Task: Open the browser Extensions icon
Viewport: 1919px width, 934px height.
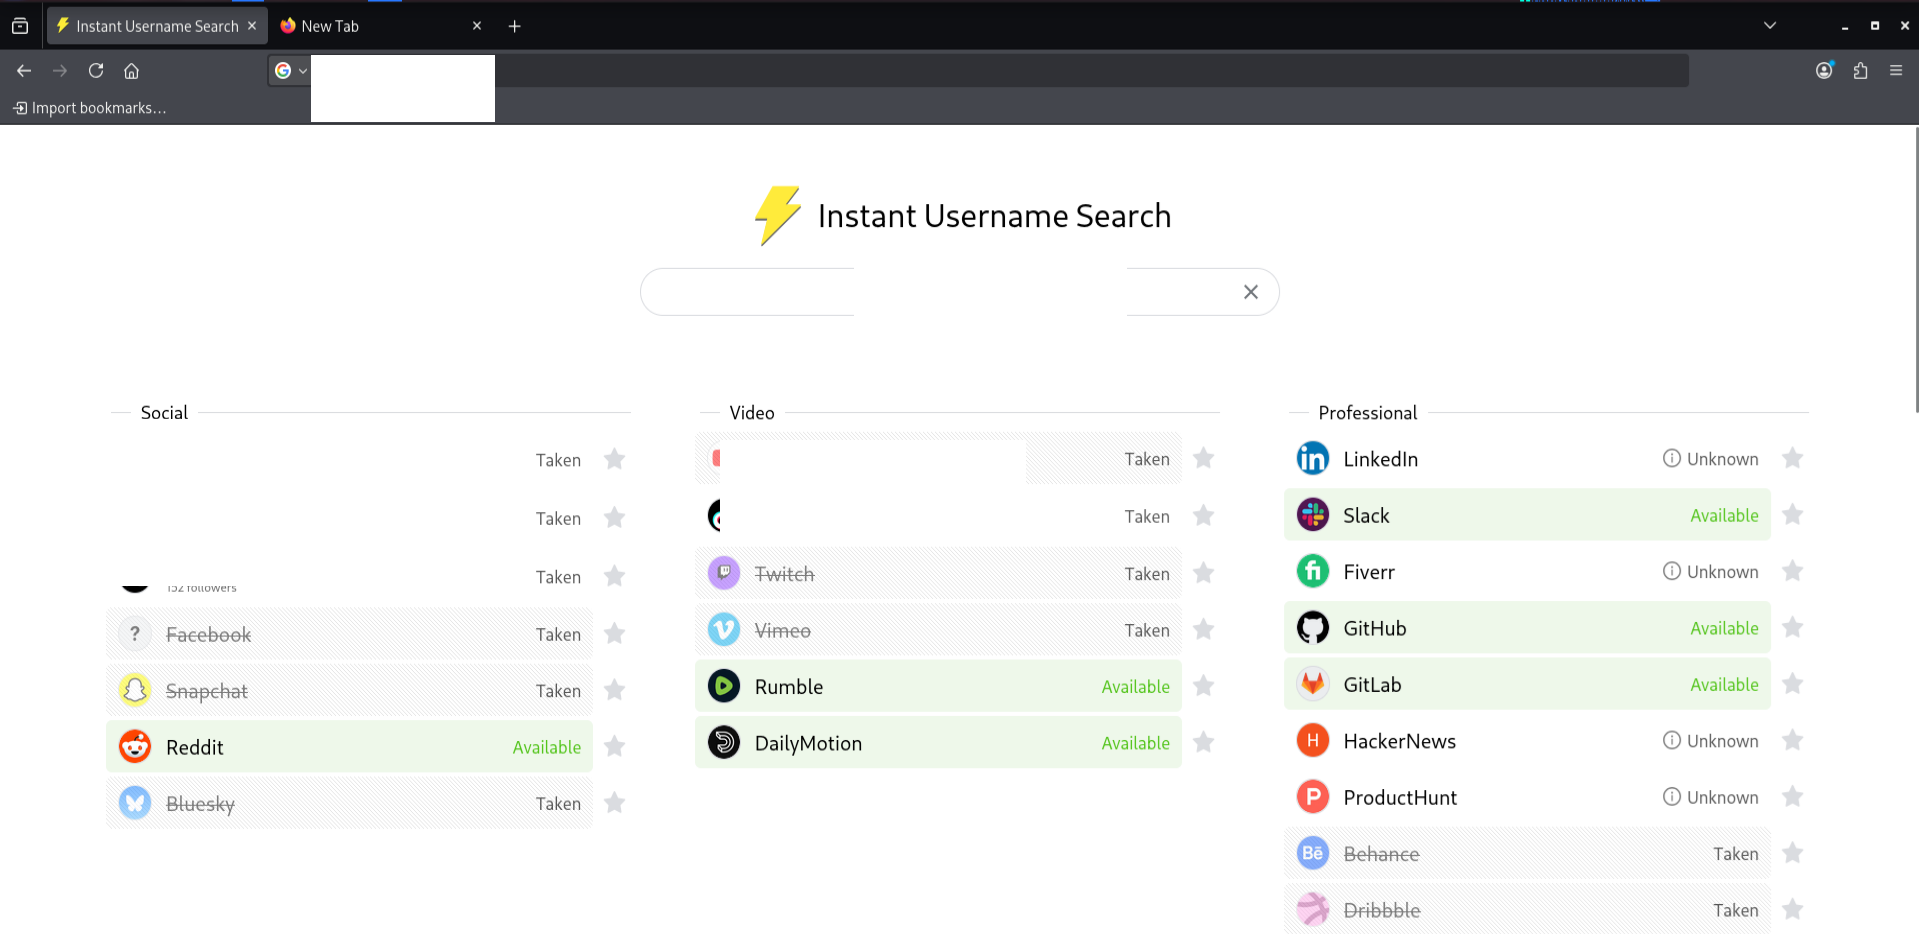Action: (x=1860, y=70)
